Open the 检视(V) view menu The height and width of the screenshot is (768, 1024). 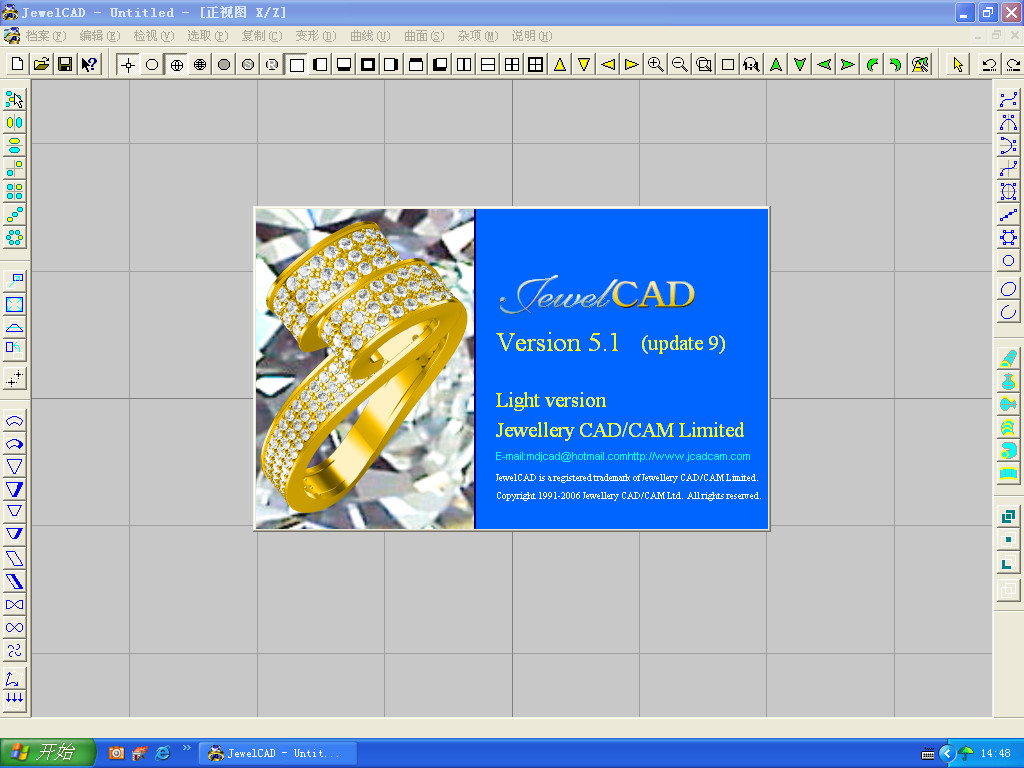tap(154, 36)
